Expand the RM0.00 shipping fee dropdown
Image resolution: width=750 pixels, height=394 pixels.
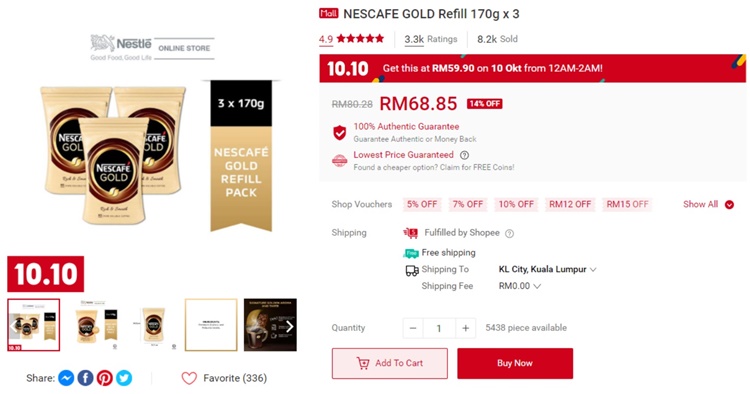519,286
